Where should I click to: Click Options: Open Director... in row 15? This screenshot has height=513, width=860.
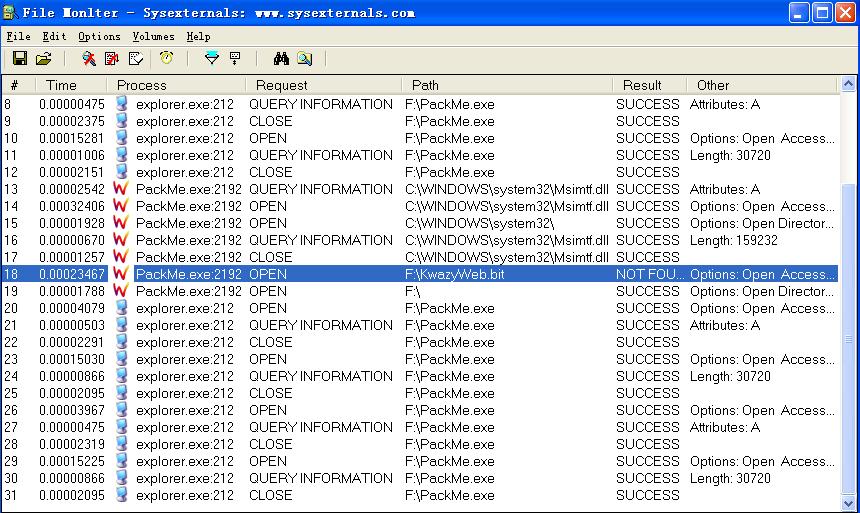click(x=762, y=223)
